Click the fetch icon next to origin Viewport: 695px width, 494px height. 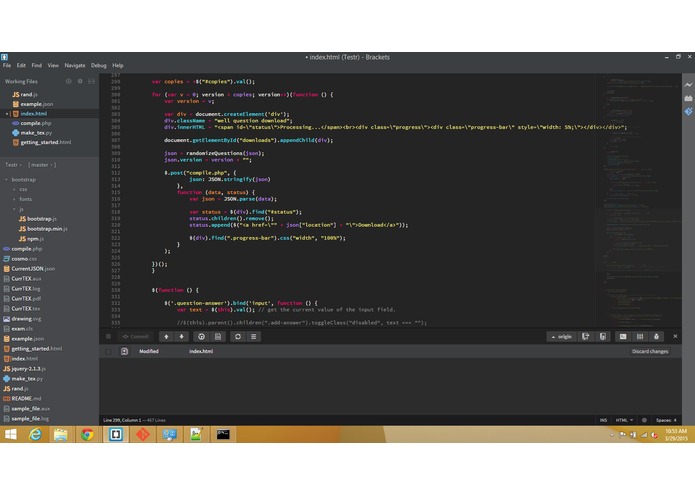(586, 337)
